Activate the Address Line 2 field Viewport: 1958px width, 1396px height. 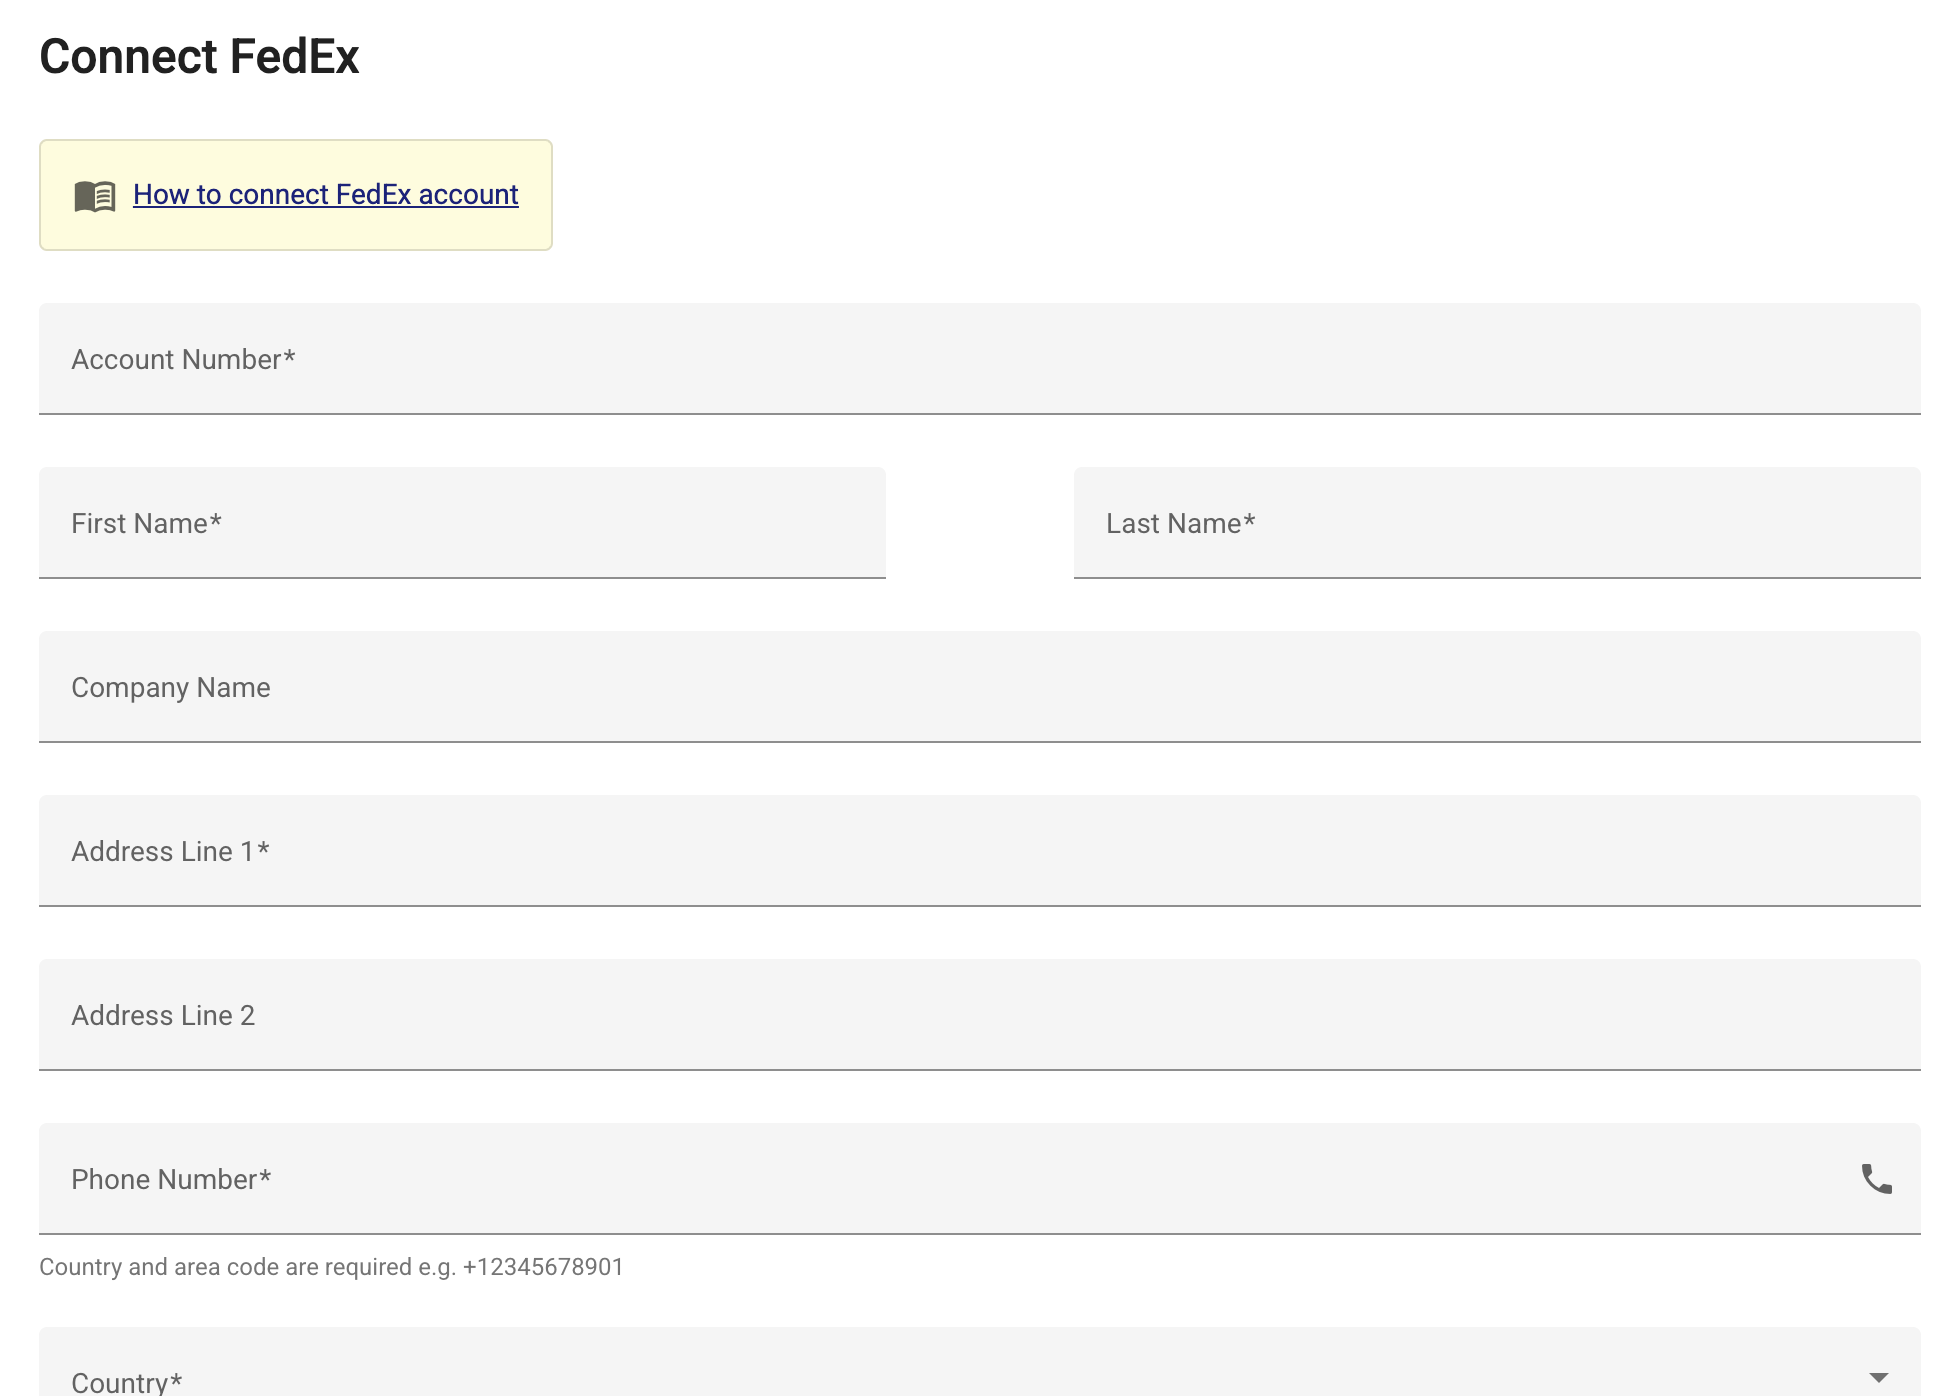pyautogui.click(x=980, y=1015)
